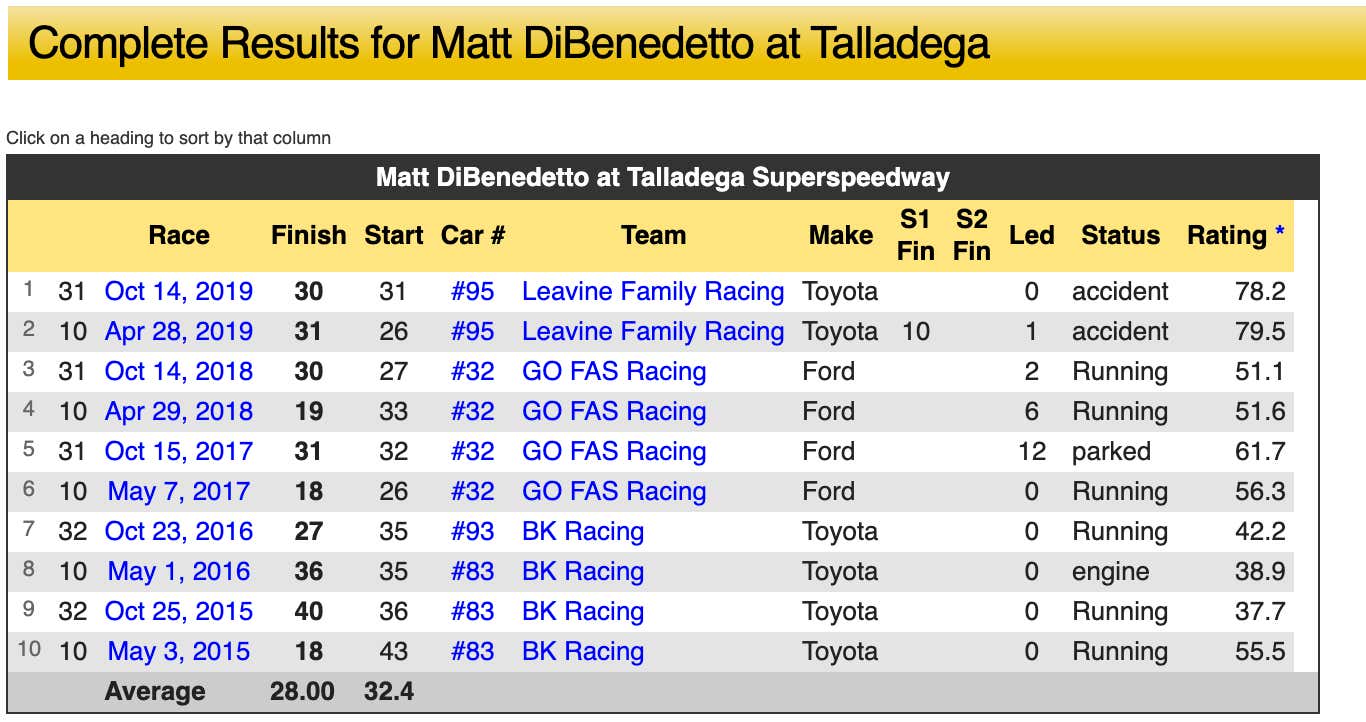This screenshot has width=1366, height=722.
Task: Sort by Led column heading
Action: click(x=1031, y=235)
